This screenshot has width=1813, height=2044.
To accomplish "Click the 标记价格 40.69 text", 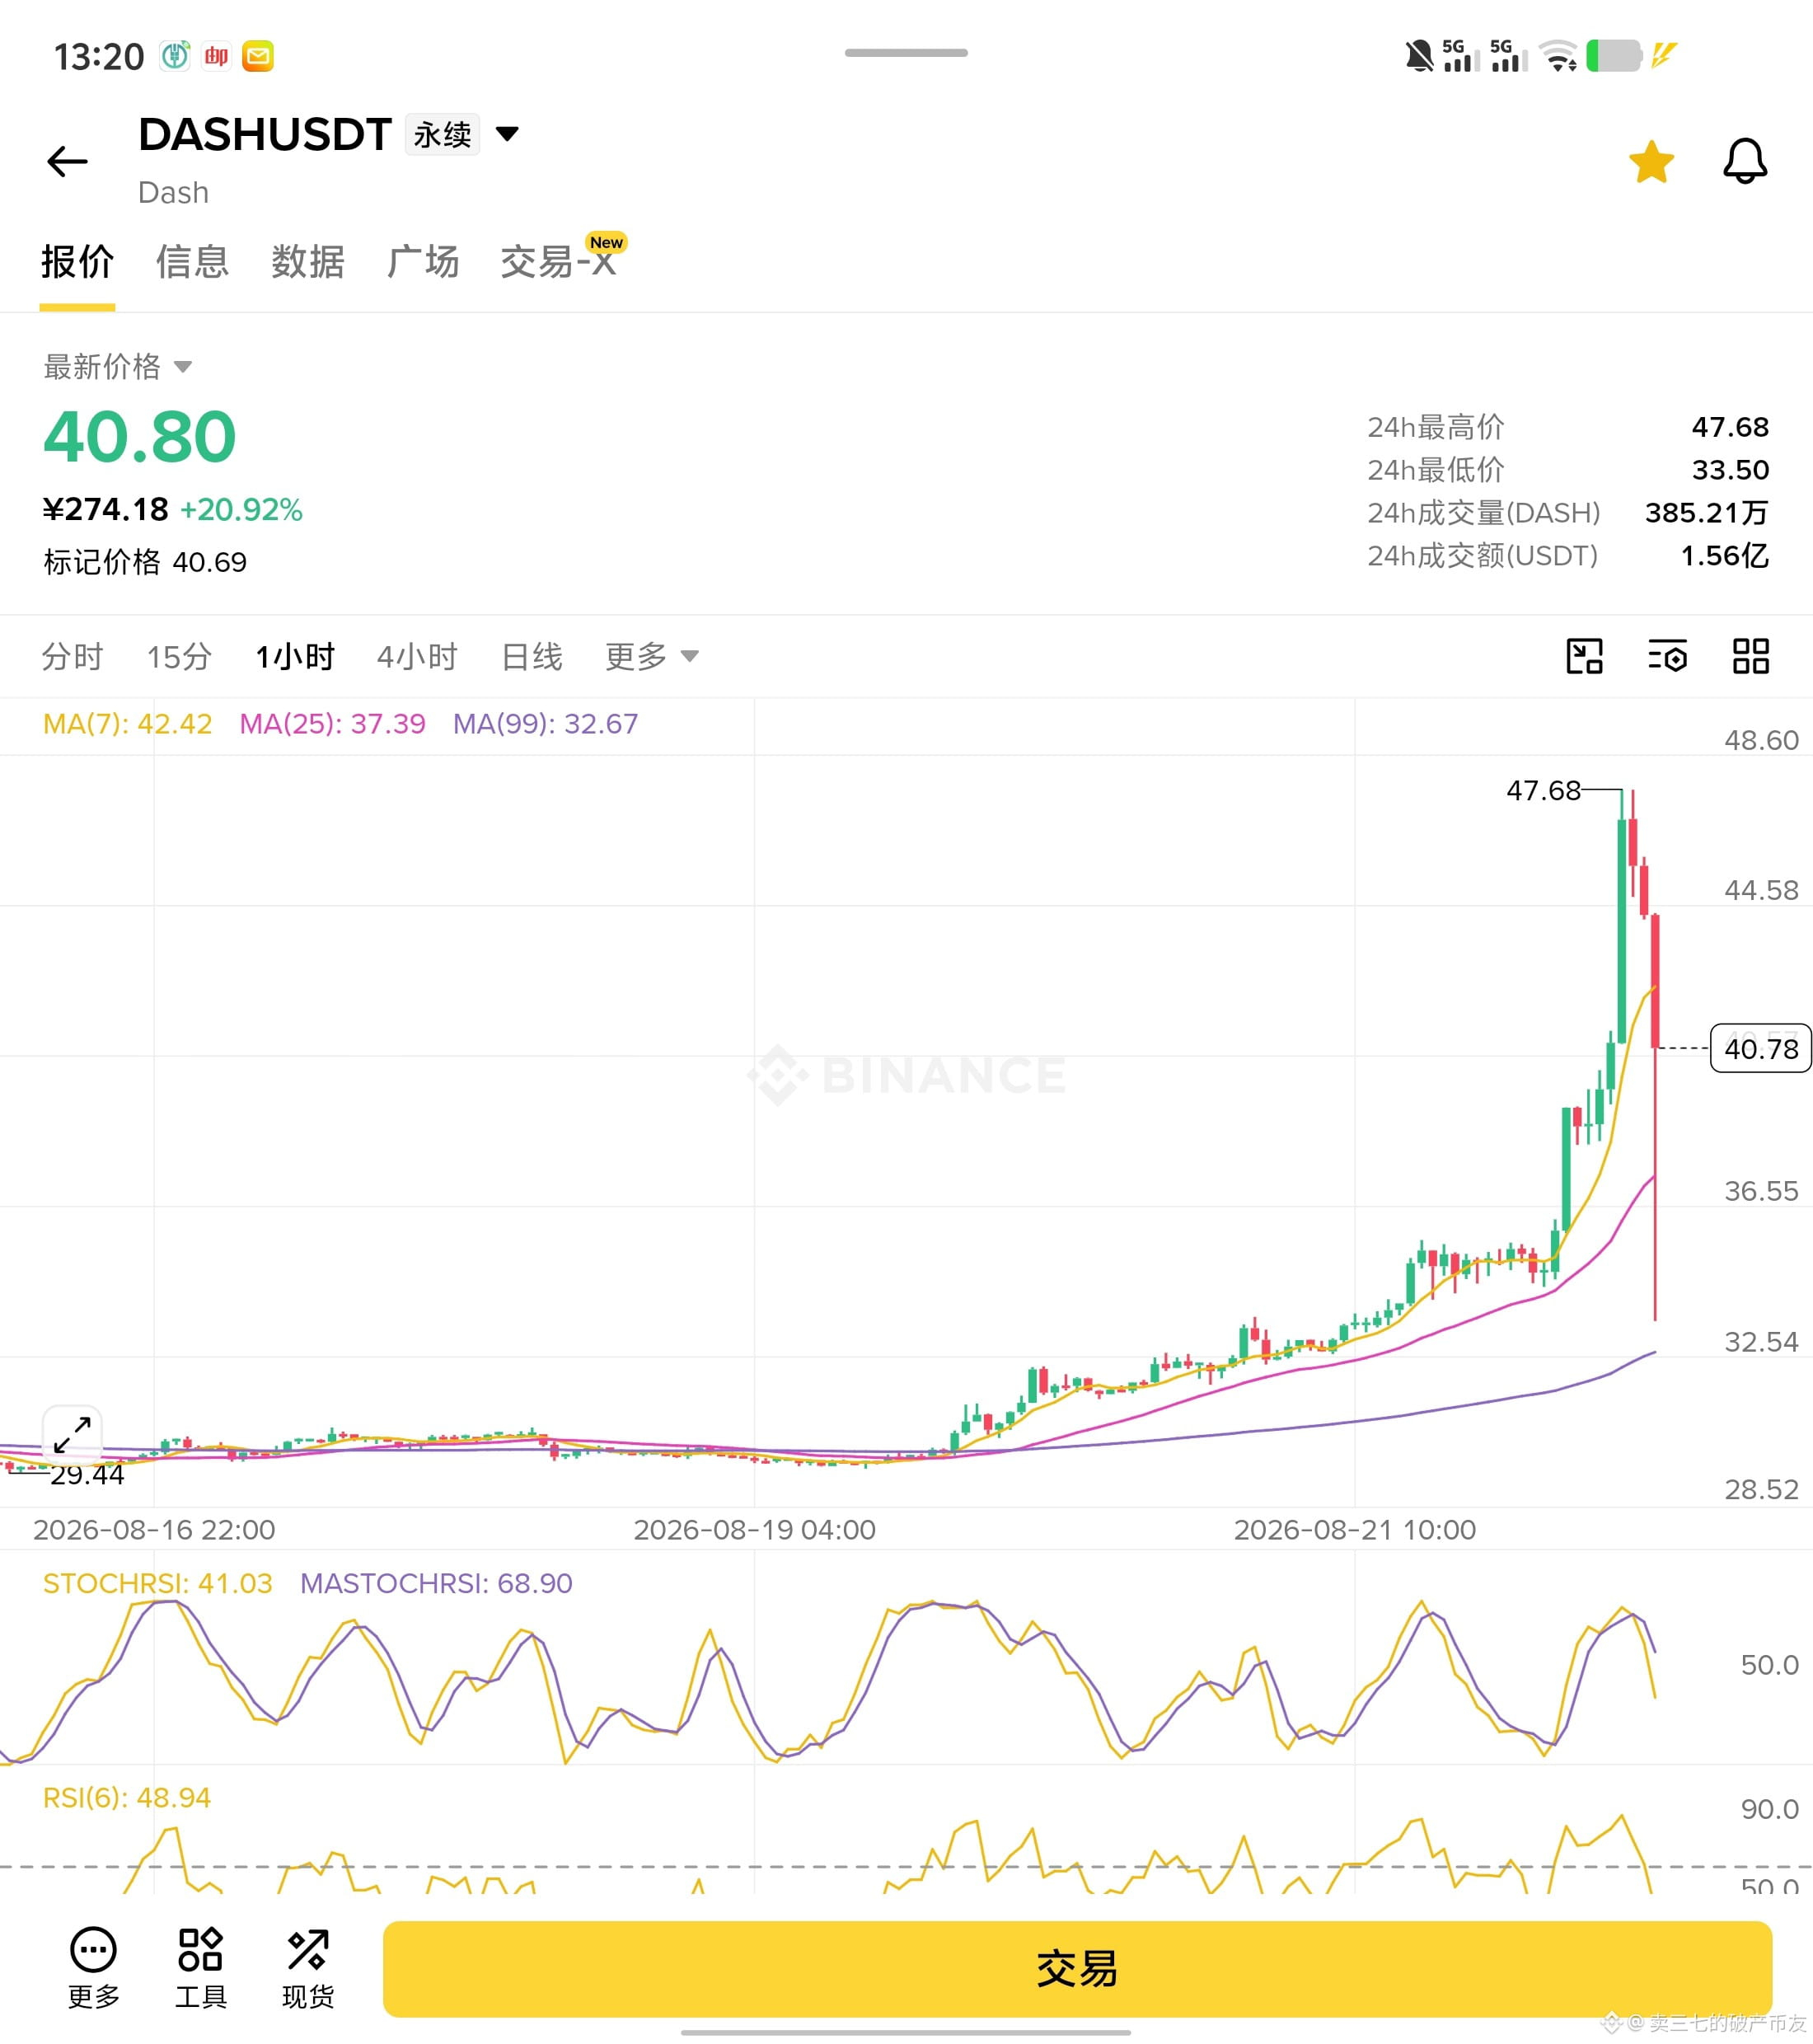I will tap(145, 562).
